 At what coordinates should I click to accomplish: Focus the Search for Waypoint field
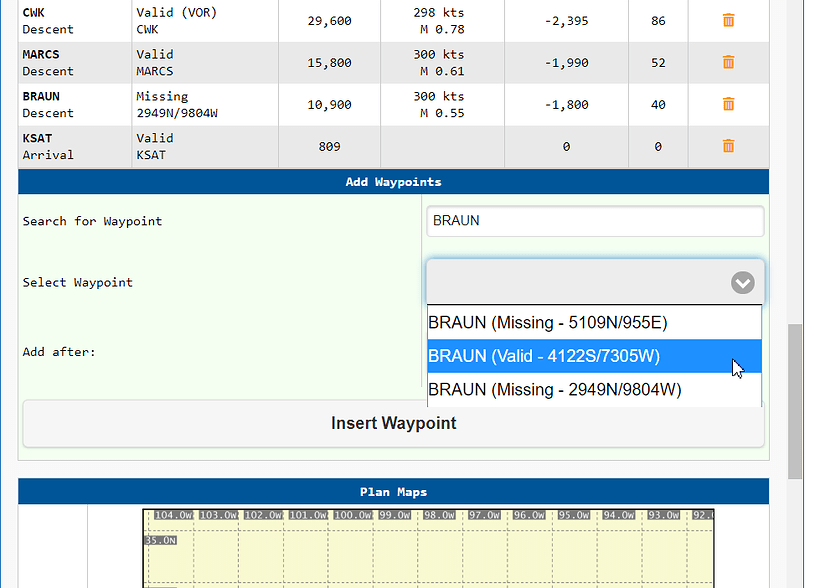coord(595,221)
